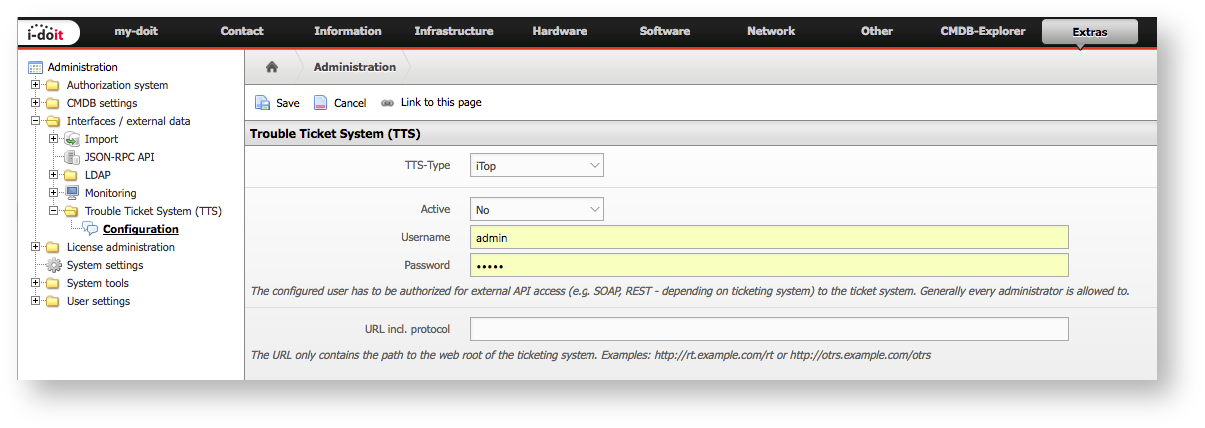
Task: Expand the Authorization system node
Action: click(36, 85)
